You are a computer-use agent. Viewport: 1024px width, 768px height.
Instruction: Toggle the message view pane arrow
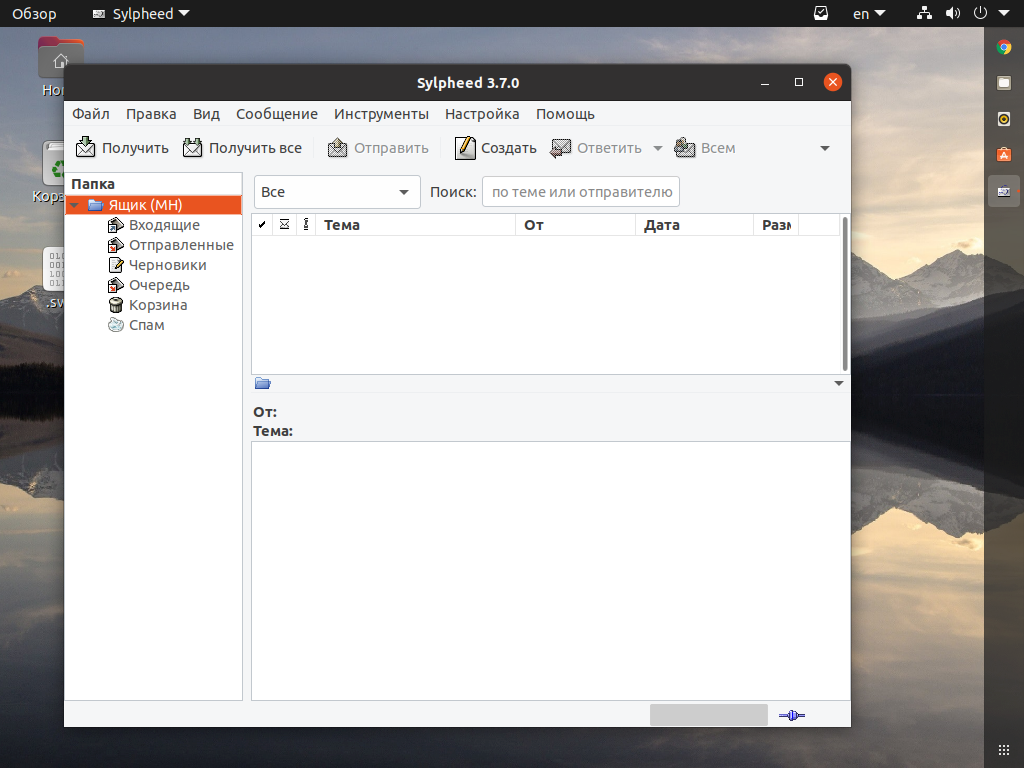pyautogui.click(x=839, y=383)
